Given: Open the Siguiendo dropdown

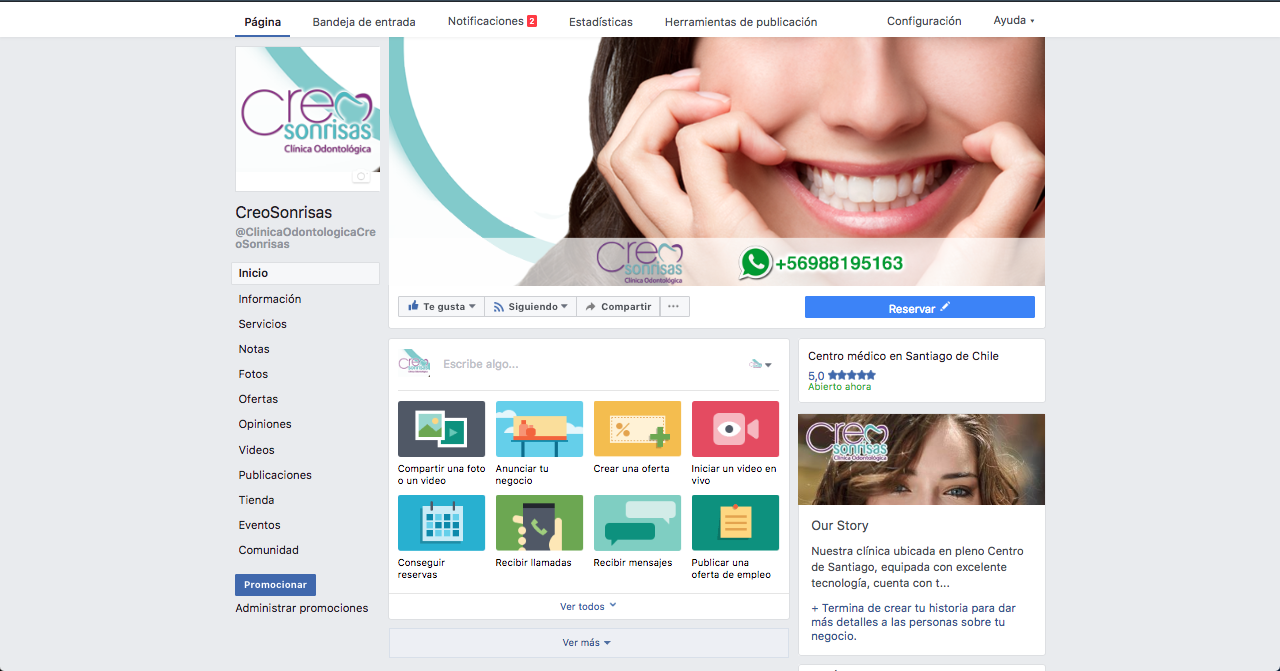Looking at the screenshot, I should pyautogui.click(x=530, y=307).
